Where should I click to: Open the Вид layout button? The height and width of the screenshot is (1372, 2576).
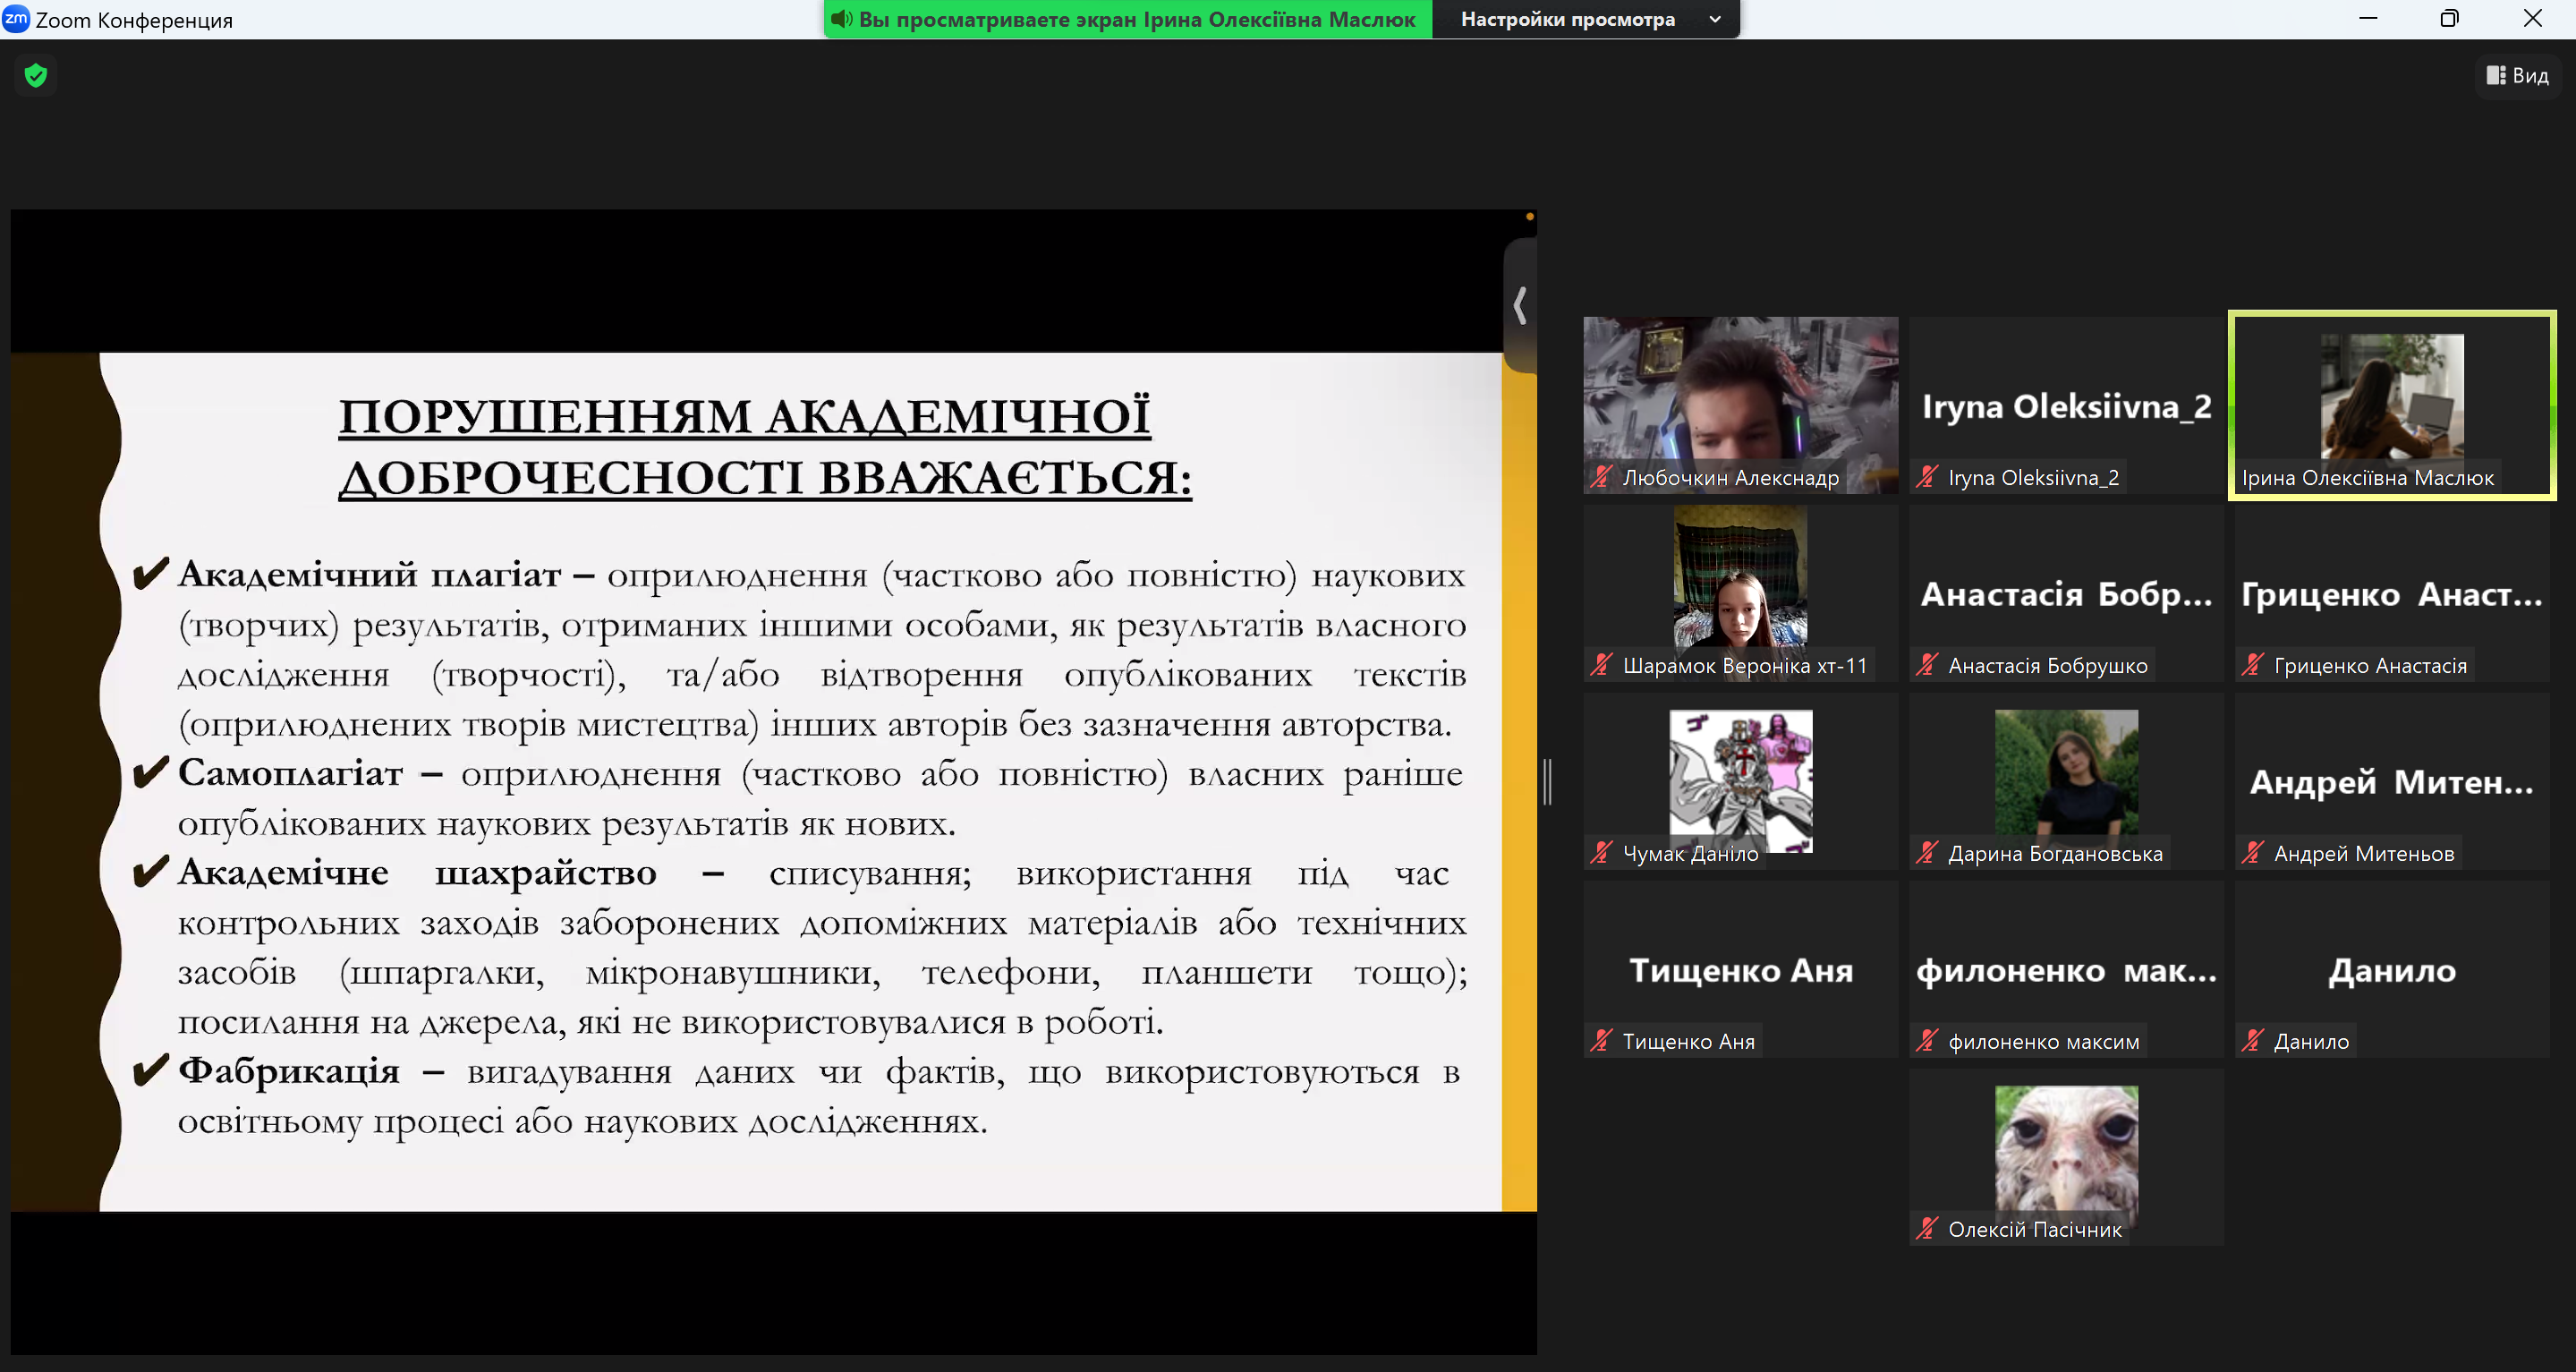pyautogui.click(x=2518, y=75)
